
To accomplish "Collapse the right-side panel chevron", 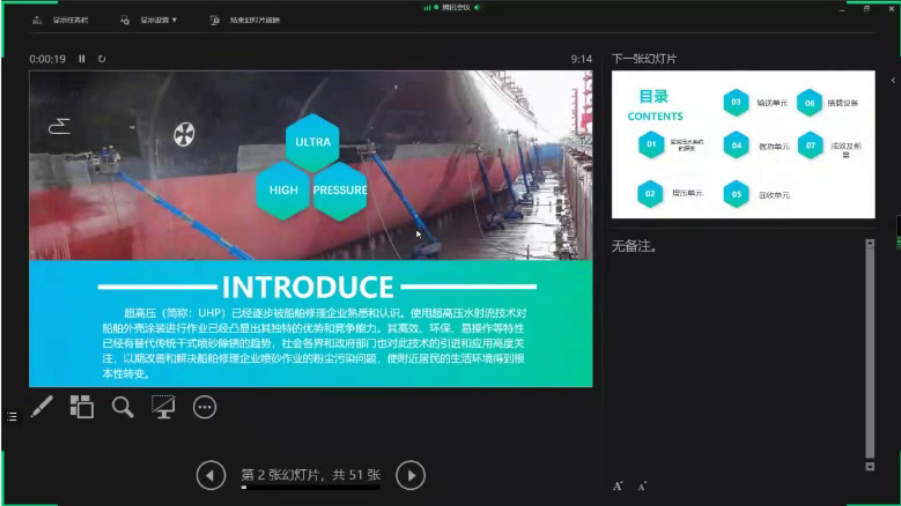I will coord(893,80).
